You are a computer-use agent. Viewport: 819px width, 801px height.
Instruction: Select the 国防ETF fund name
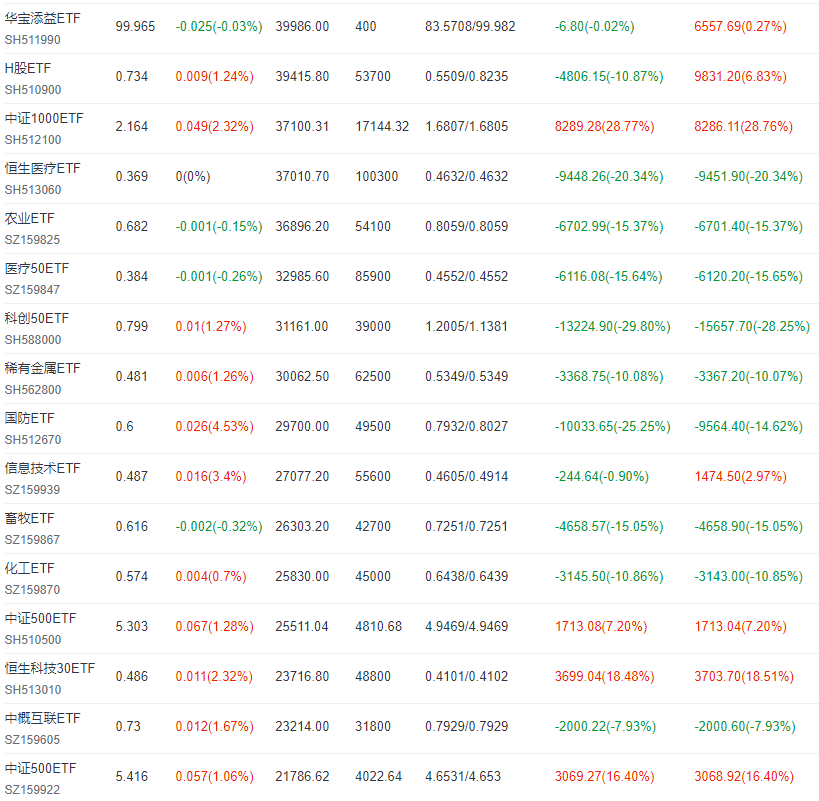[29, 418]
